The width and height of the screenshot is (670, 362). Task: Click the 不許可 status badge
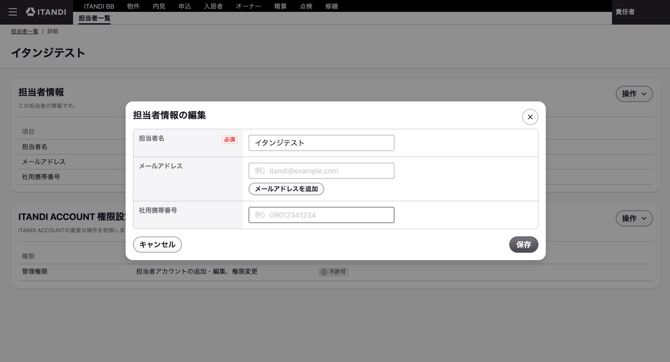(333, 272)
